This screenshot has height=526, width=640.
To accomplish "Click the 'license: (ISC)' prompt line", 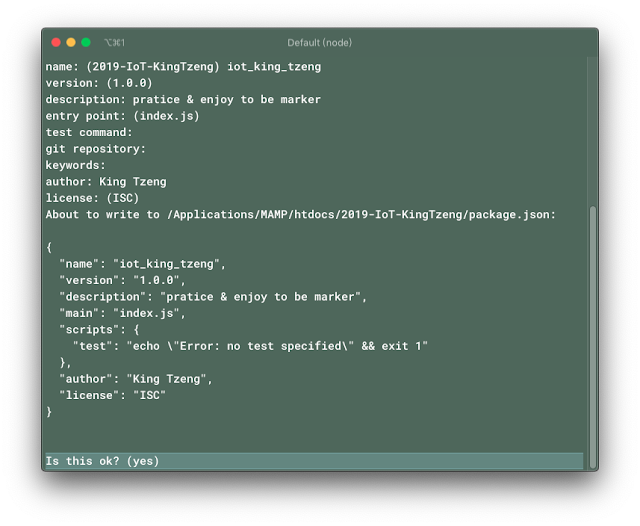I will (92, 198).
